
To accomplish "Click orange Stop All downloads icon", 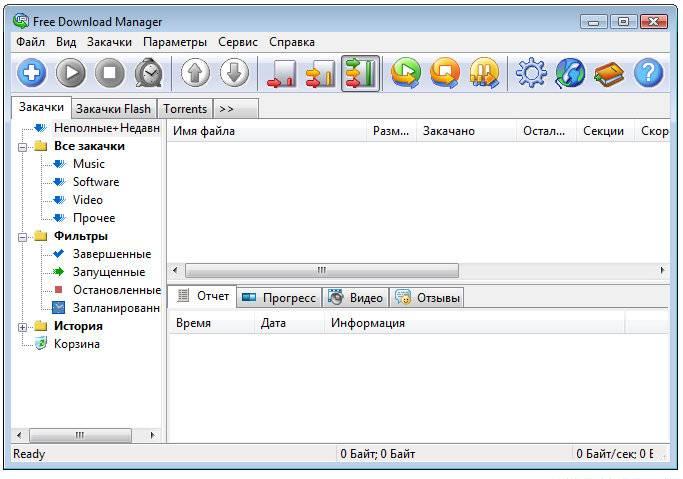I will pyautogui.click(x=445, y=73).
